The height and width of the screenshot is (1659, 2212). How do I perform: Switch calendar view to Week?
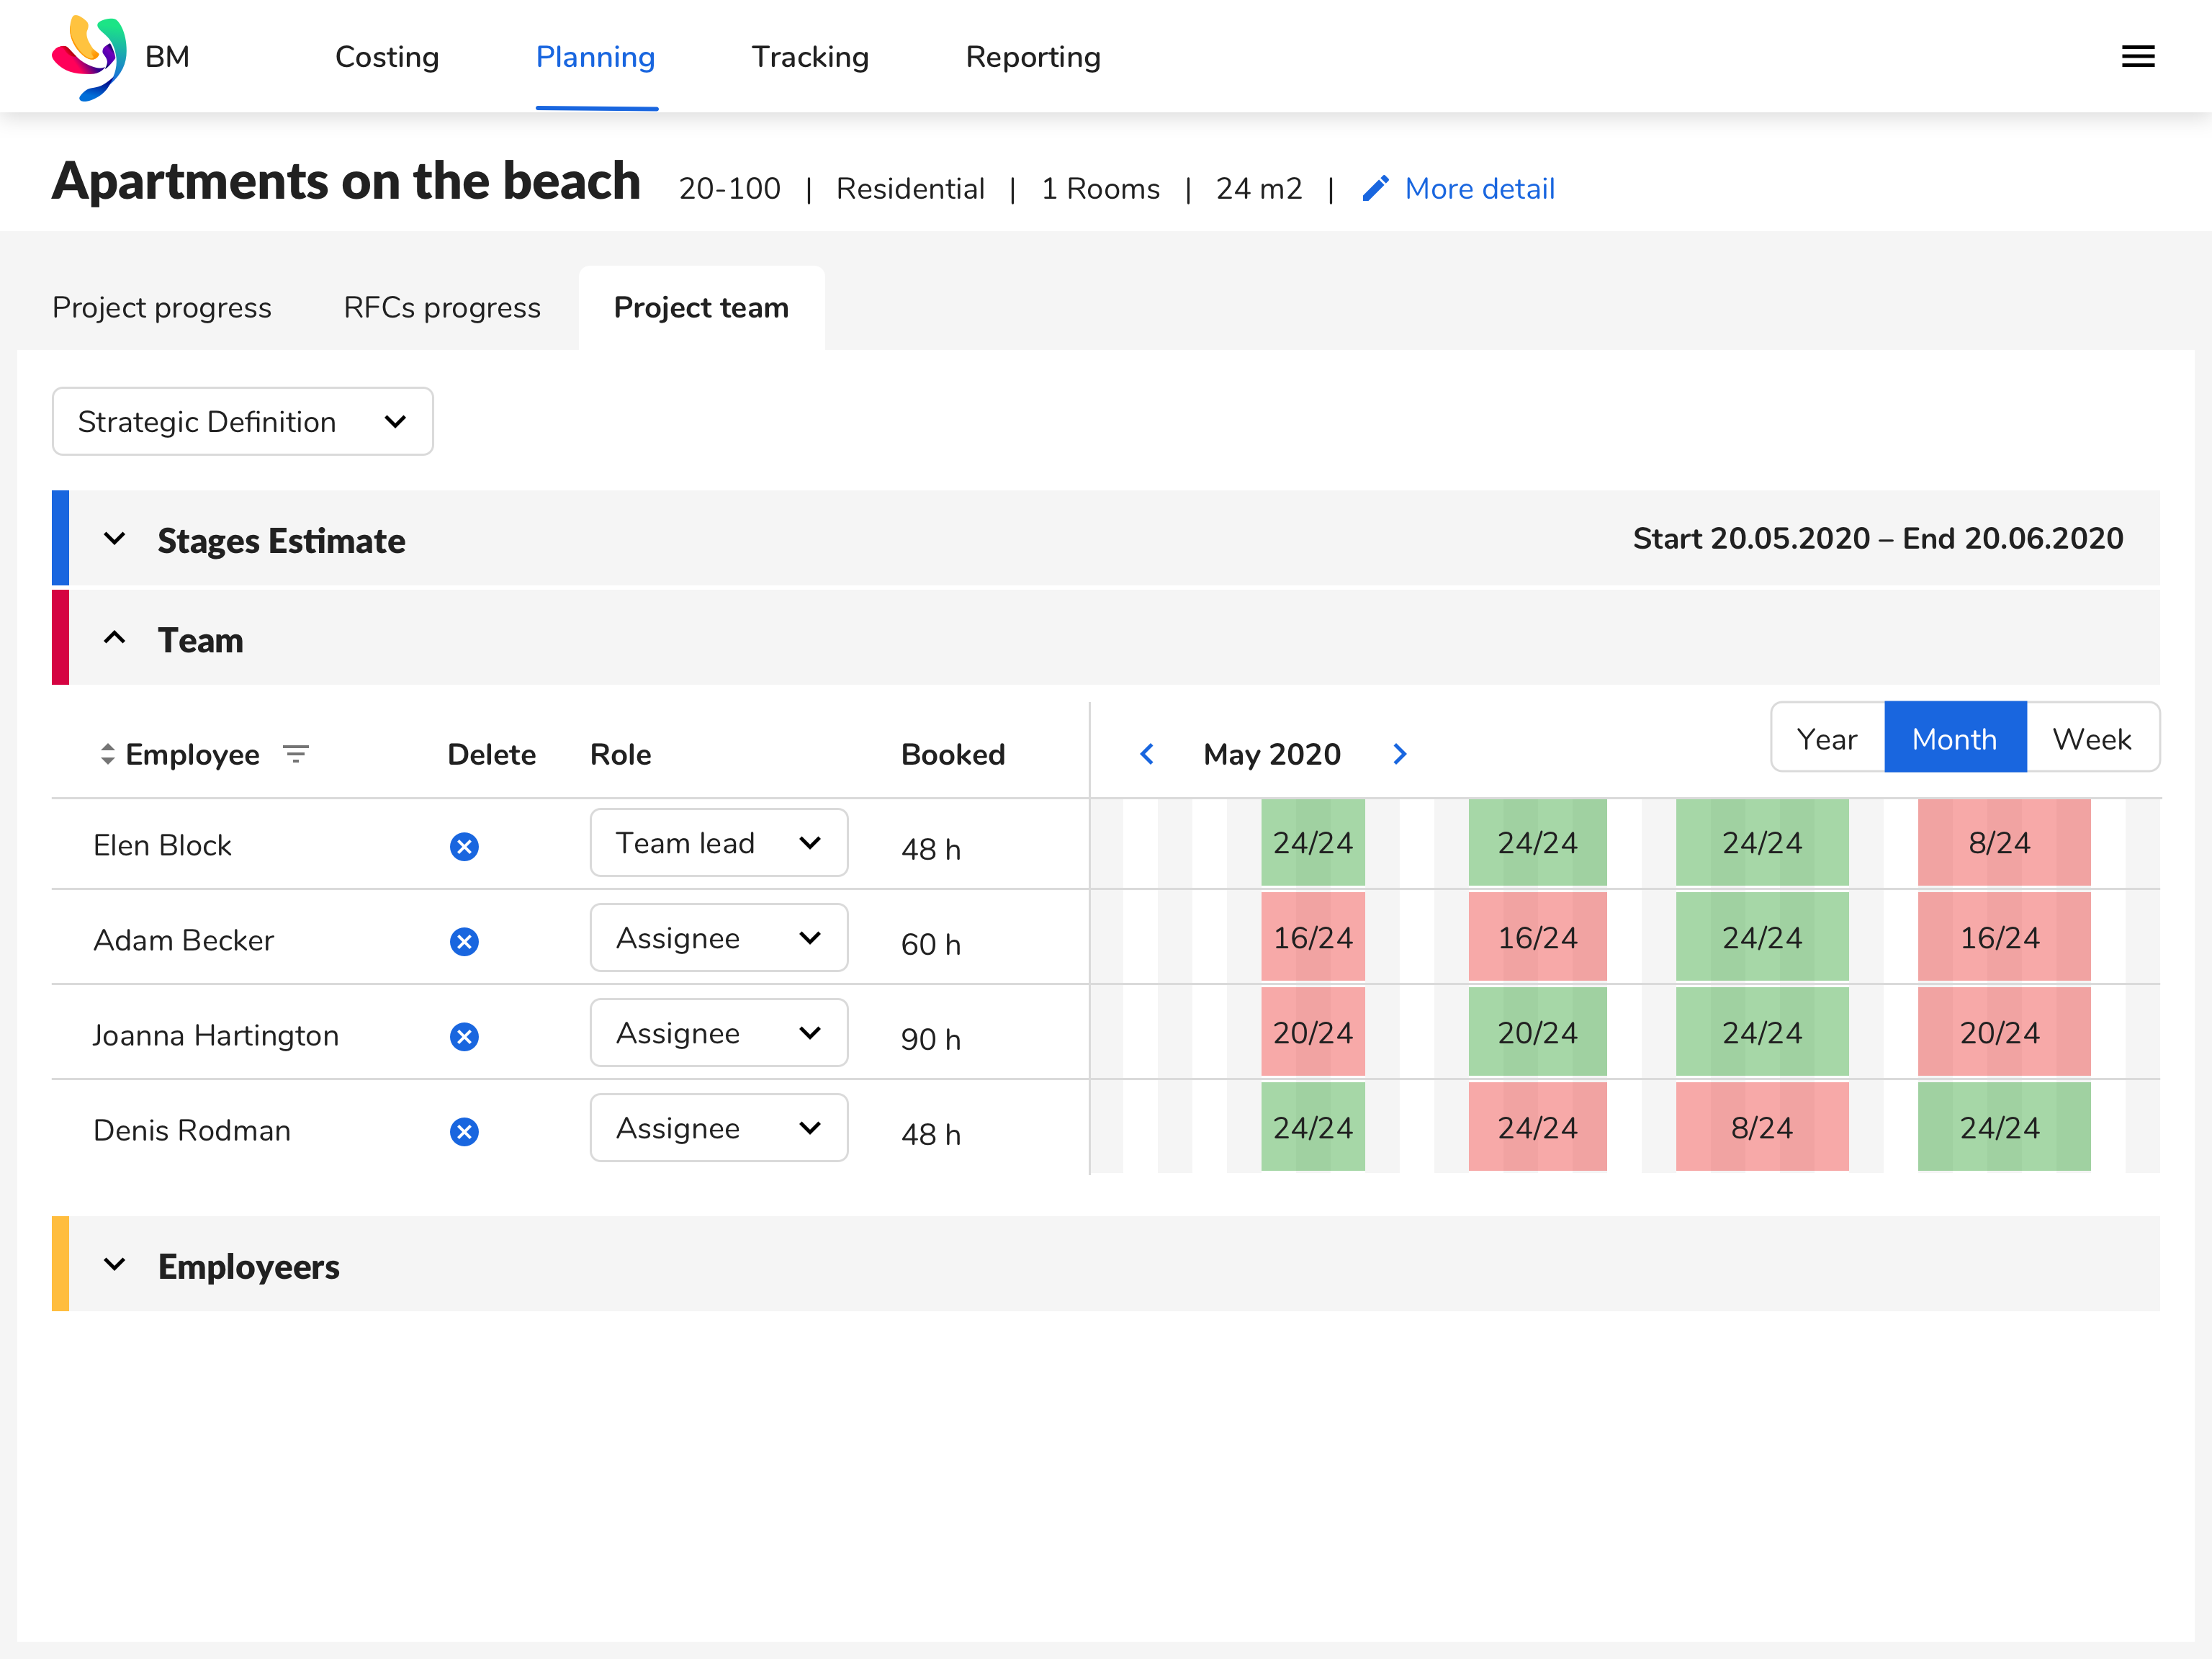(2092, 737)
